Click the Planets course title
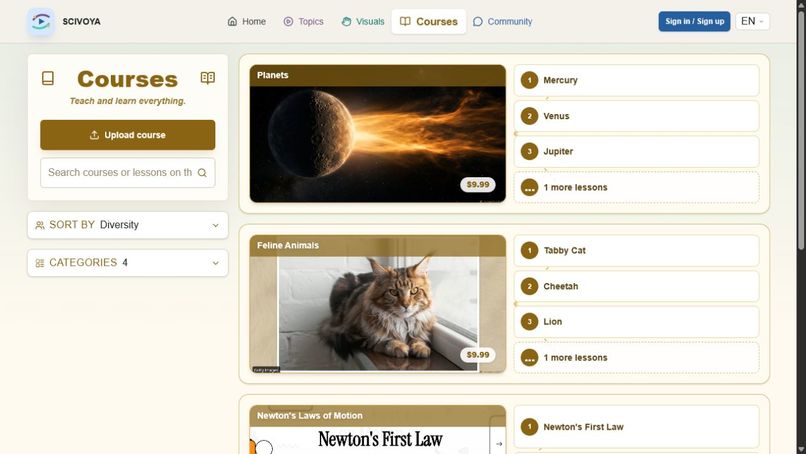The height and width of the screenshot is (454, 806). 272,75
